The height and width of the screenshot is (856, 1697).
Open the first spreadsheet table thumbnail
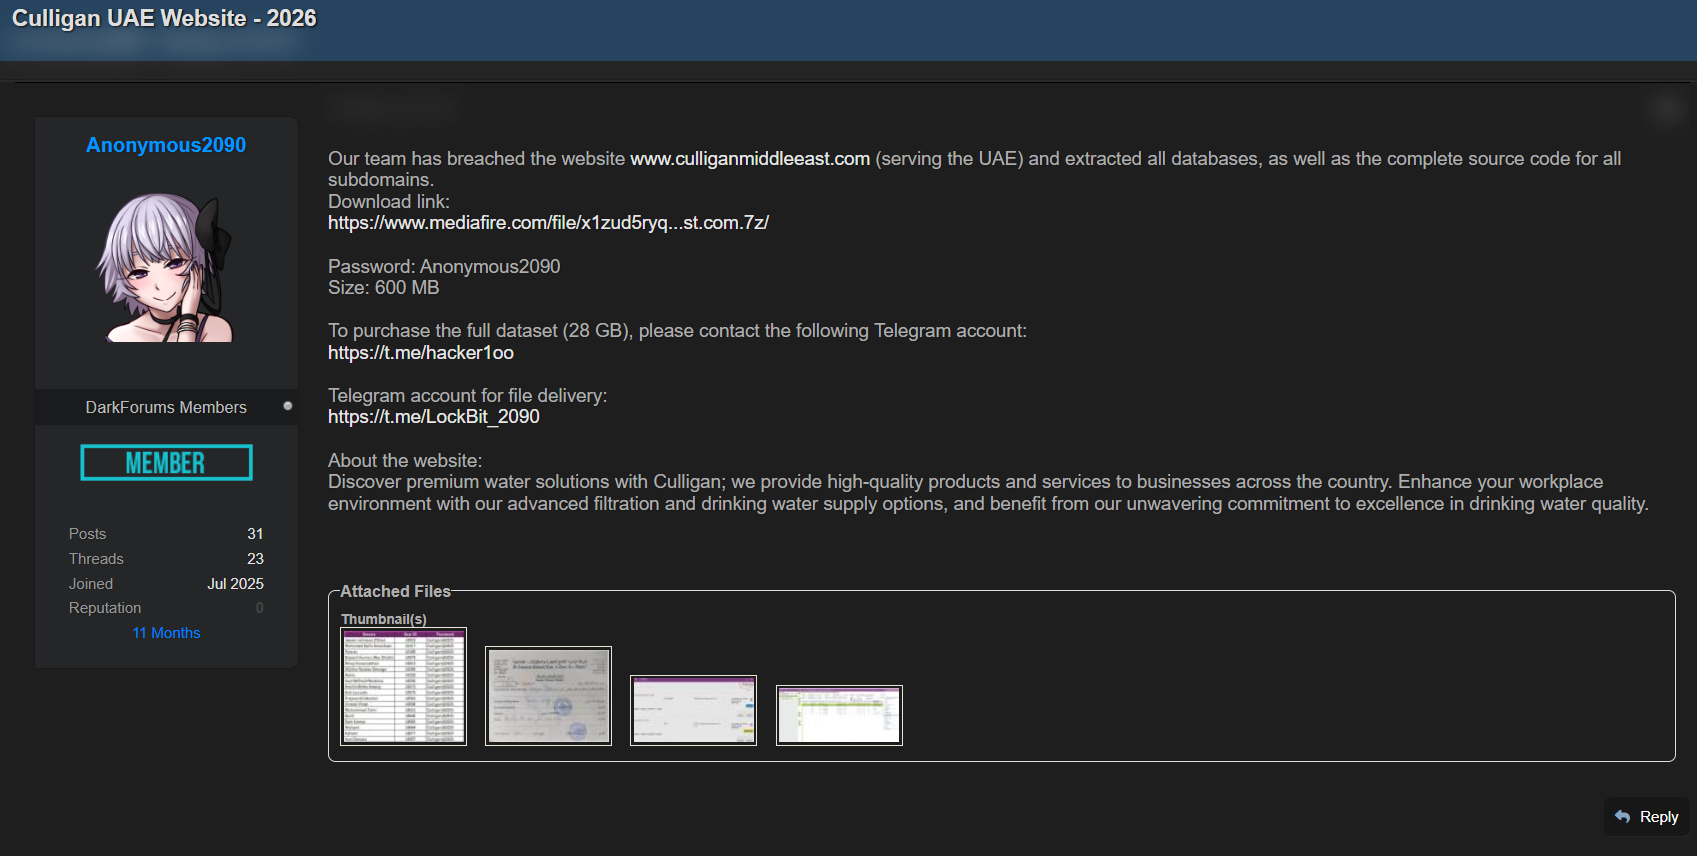point(404,686)
